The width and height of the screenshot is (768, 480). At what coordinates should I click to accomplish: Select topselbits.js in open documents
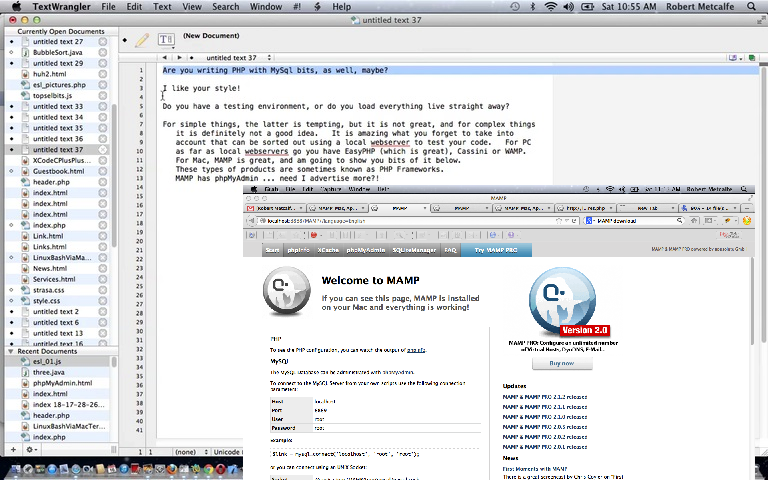(52, 96)
